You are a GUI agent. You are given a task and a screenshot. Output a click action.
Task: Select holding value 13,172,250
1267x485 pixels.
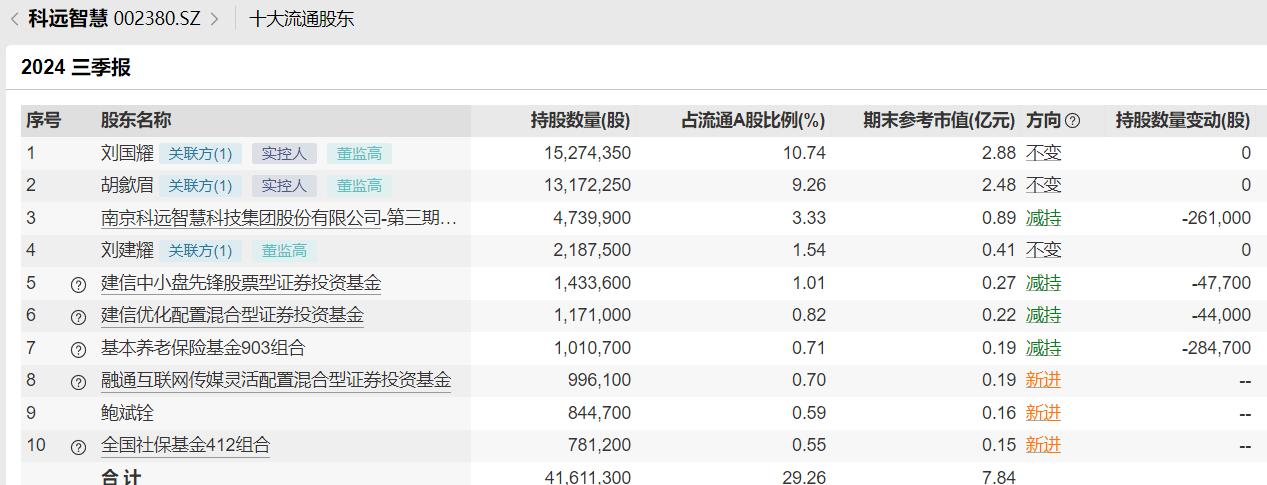(x=588, y=185)
